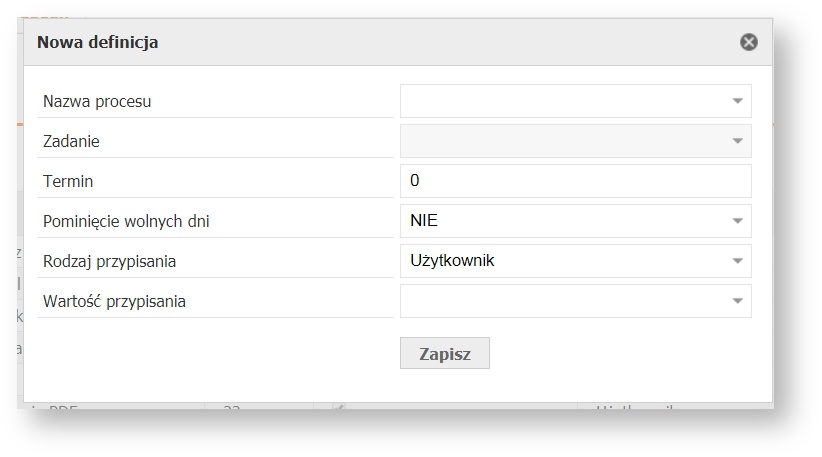The image size is (822, 457).
Task: Click the Nazwa procesu label
Action: (x=97, y=101)
